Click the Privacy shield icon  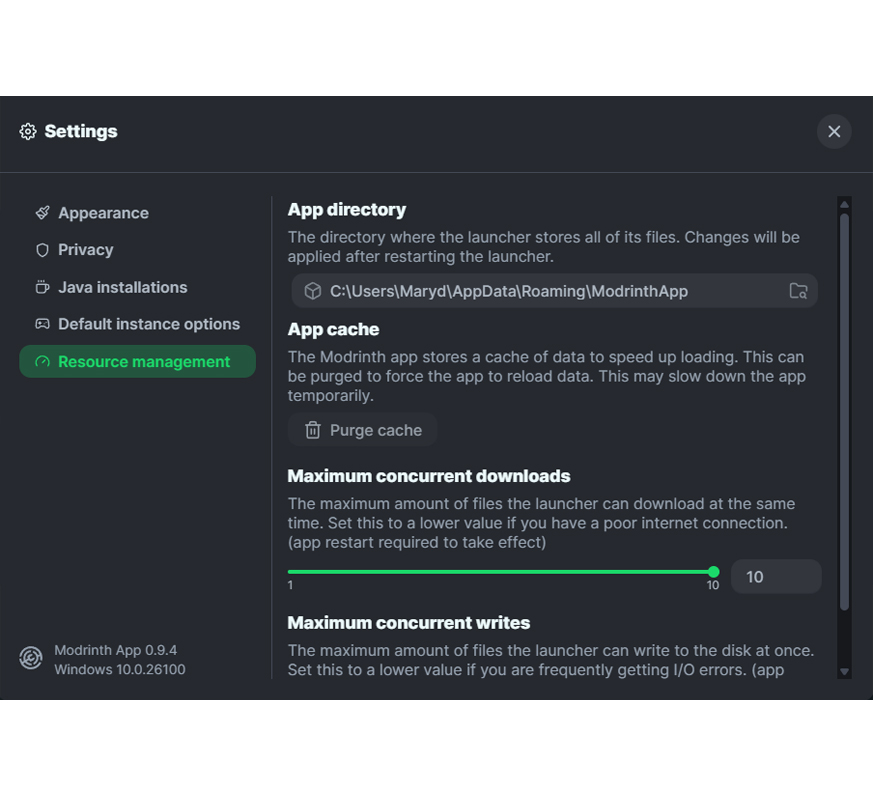pos(42,249)
